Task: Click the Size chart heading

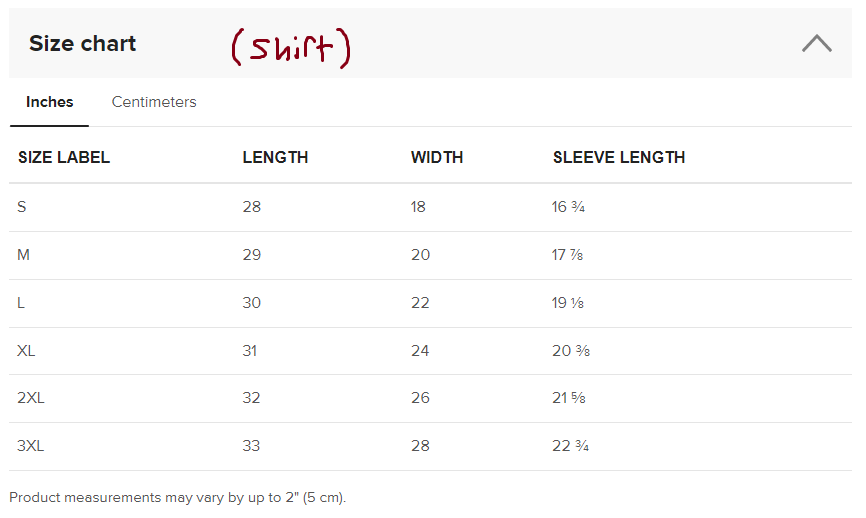Action: (82, 44)
